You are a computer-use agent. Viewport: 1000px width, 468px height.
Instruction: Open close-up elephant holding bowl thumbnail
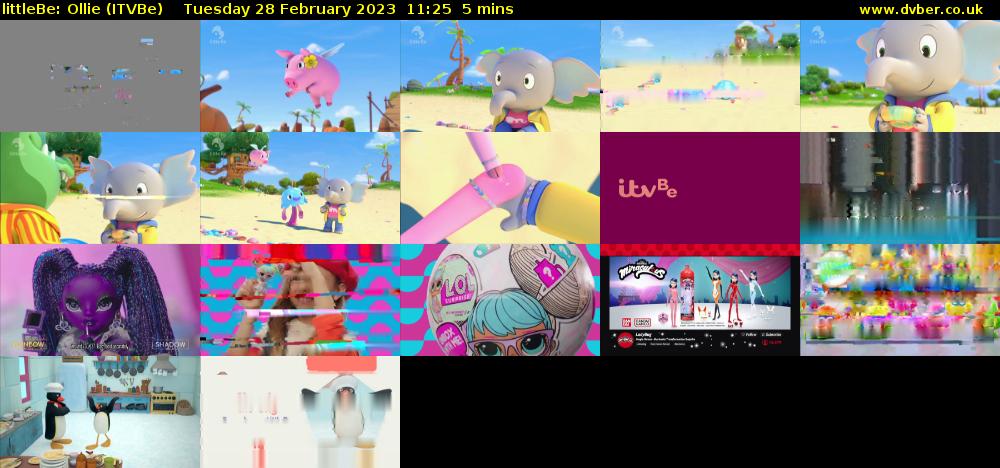(x=900, y=76)
